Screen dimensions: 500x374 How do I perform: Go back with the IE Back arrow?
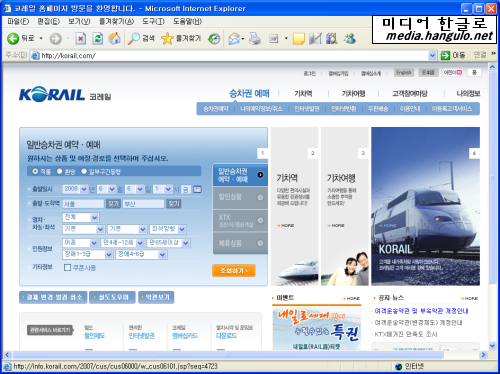pyautogui.click(x=13, y=39)
